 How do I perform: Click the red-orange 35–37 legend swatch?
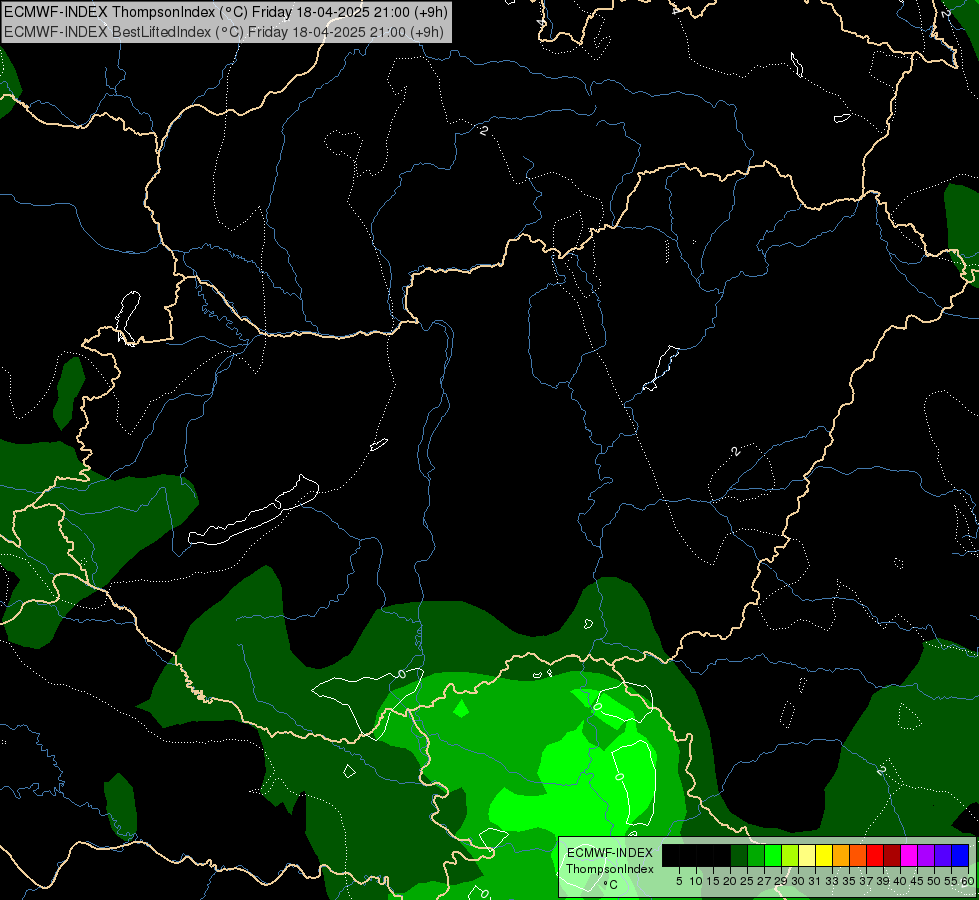point(858,855)
